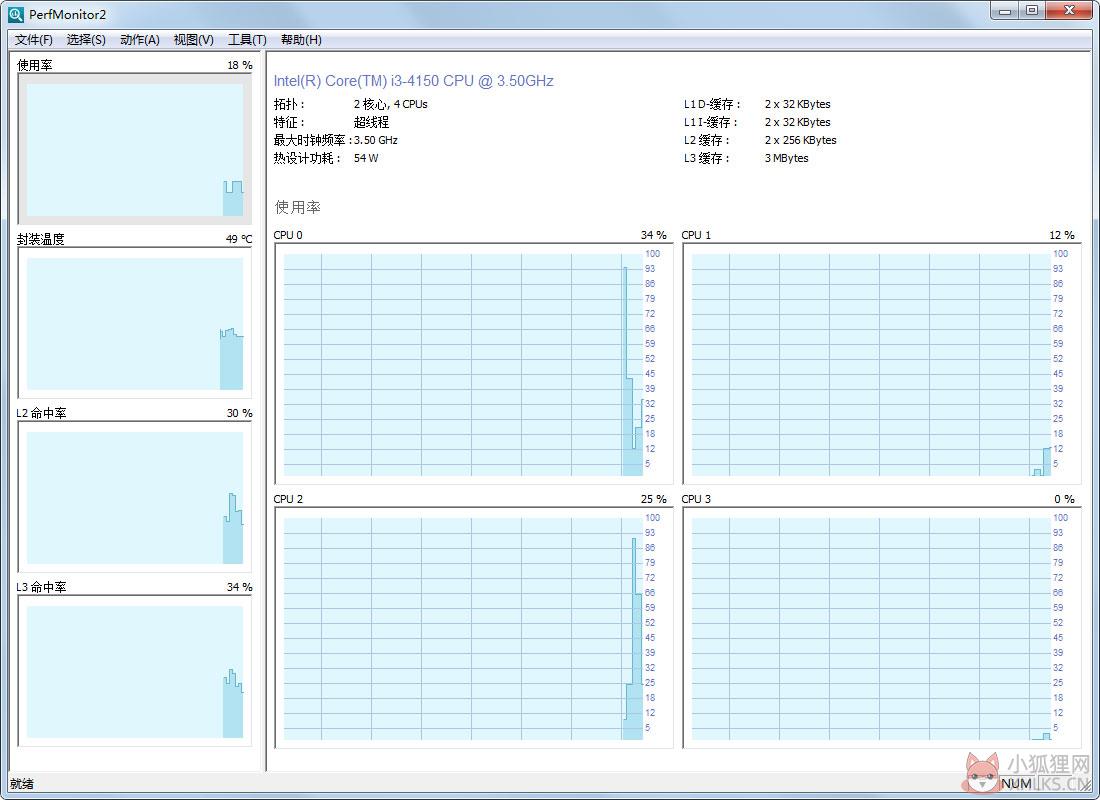Screen dimensions: 1100x800
Task: Click the CPU 3 0 % reading
Action: coord(1064,499)
